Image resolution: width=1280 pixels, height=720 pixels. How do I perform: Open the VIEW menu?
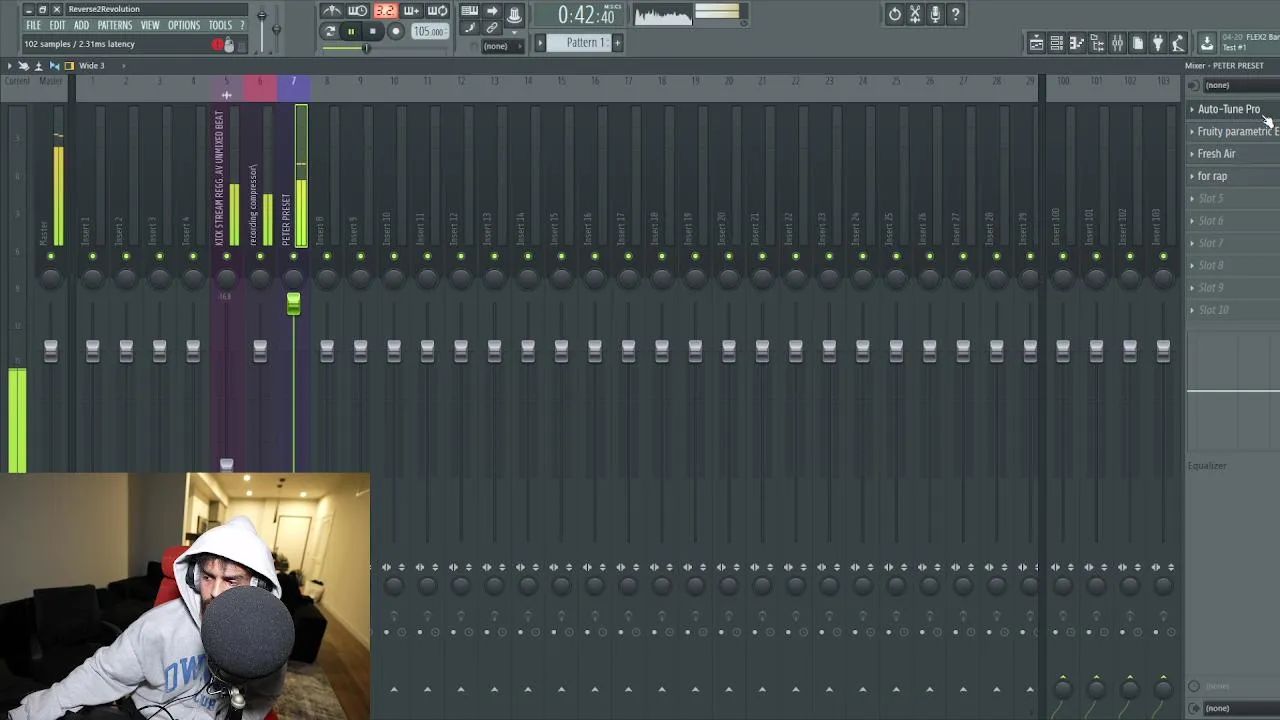150,25
